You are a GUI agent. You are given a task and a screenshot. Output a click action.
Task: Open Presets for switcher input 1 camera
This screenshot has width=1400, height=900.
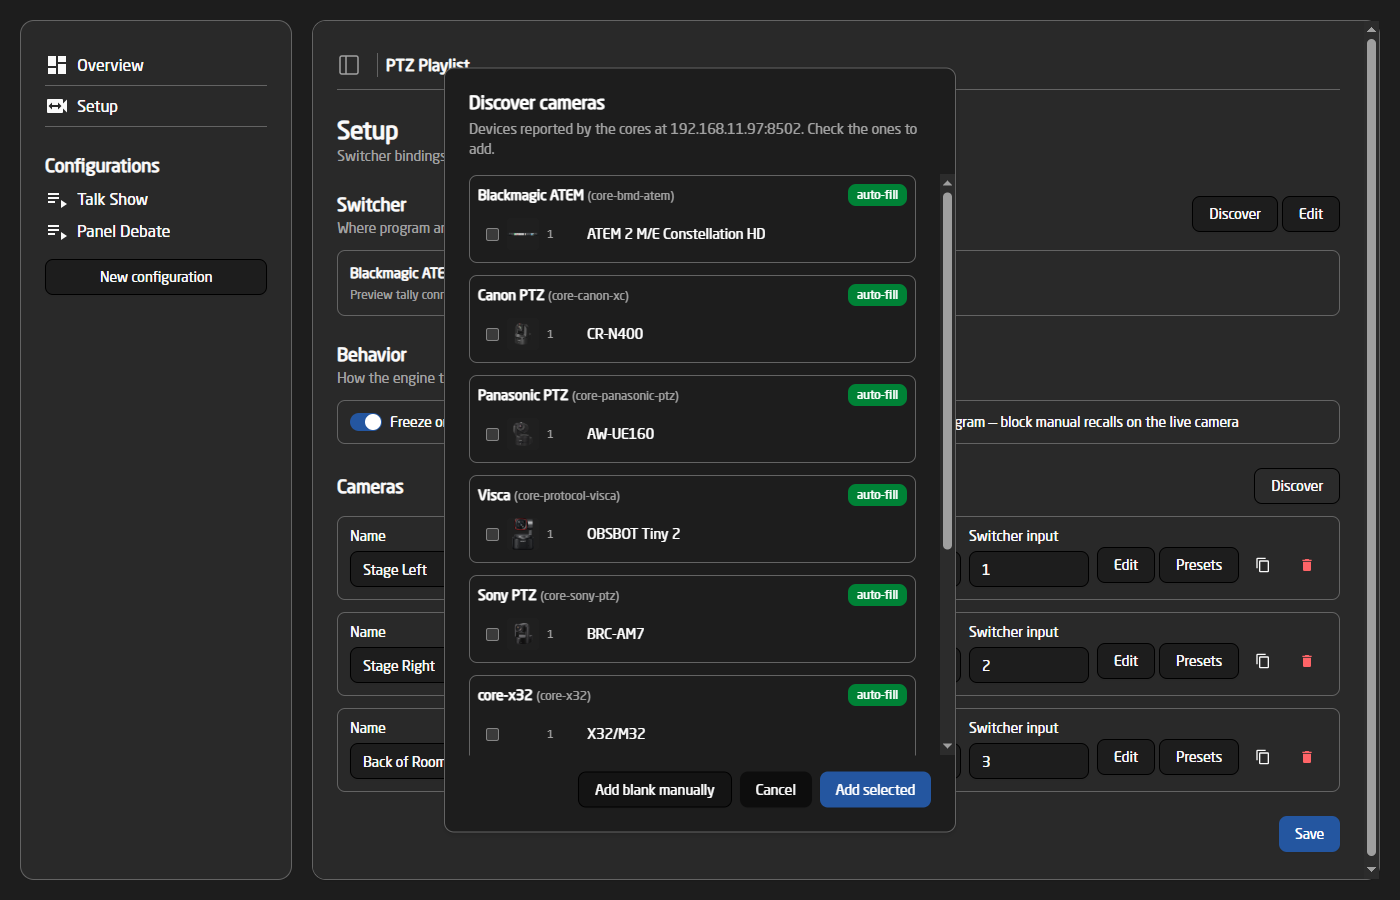(x=1199, y=565)
